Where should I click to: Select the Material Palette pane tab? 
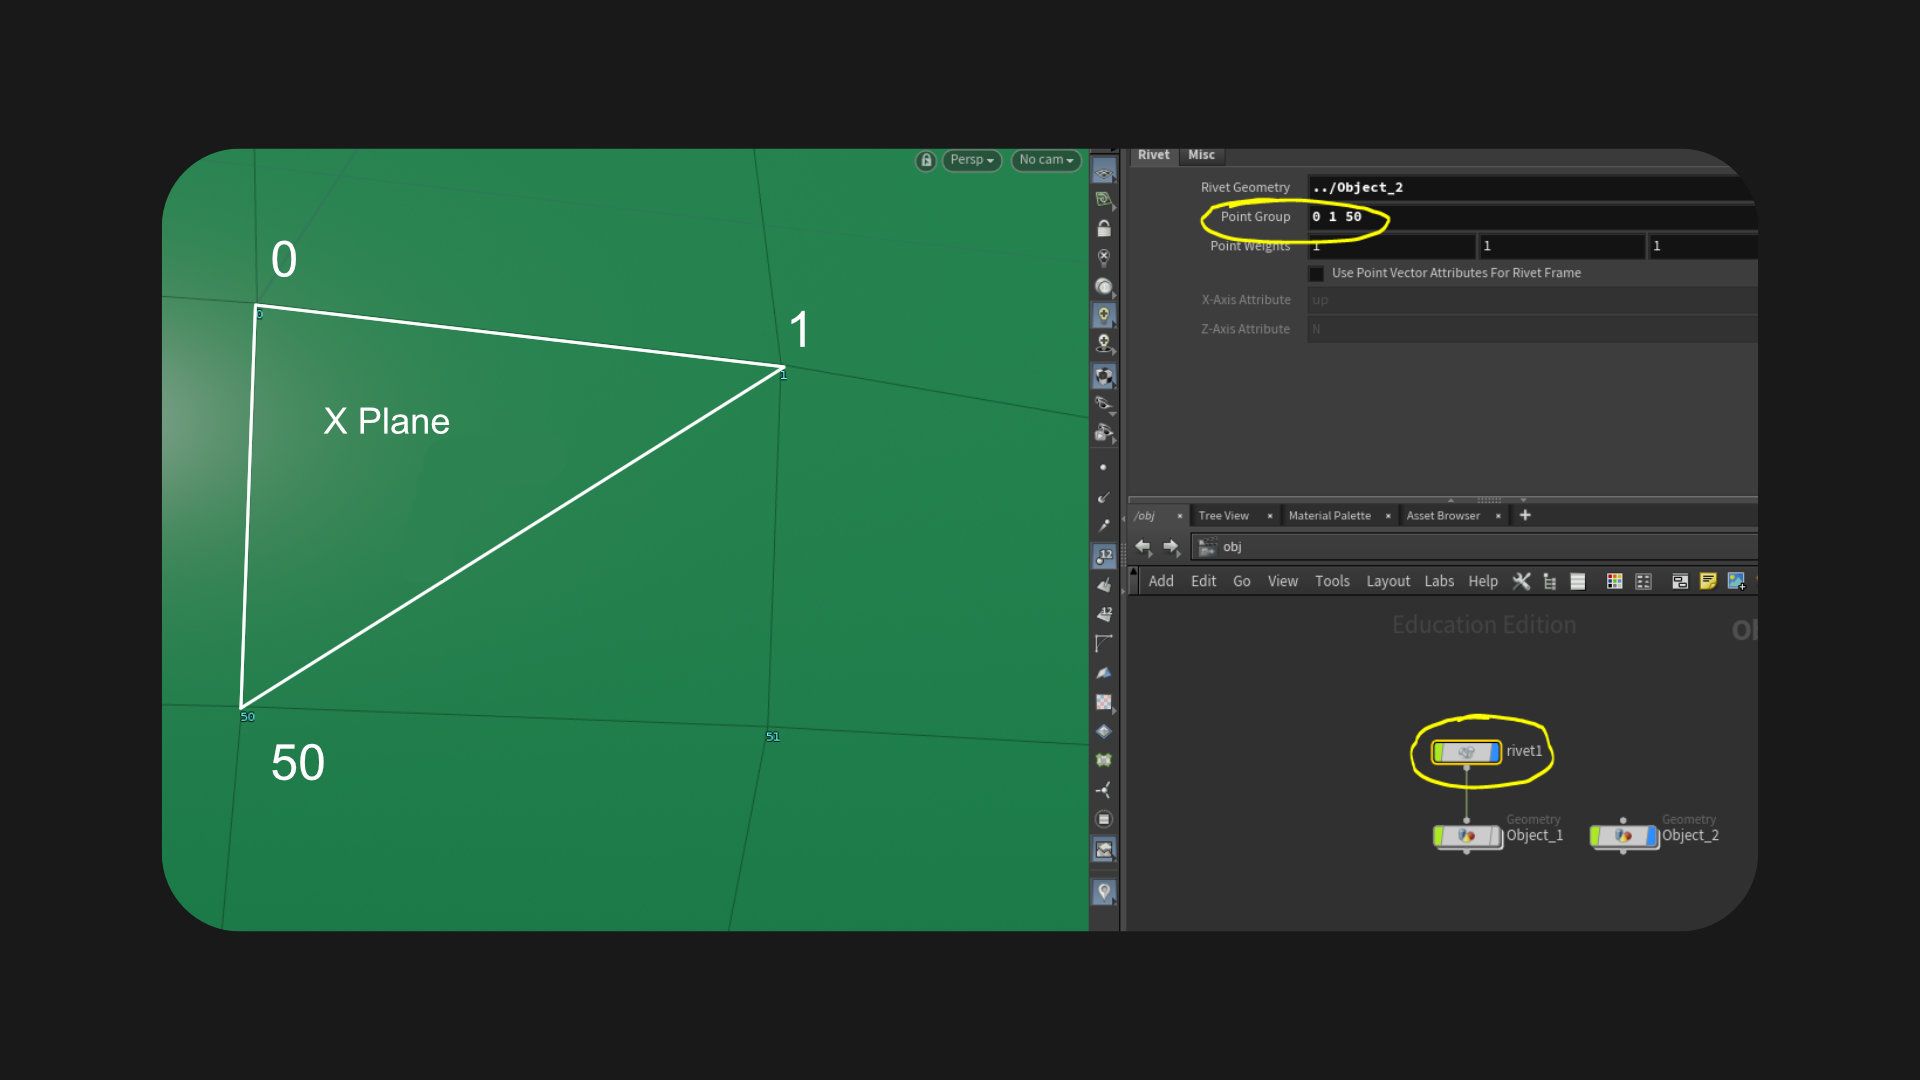(x=1329, y=516)
